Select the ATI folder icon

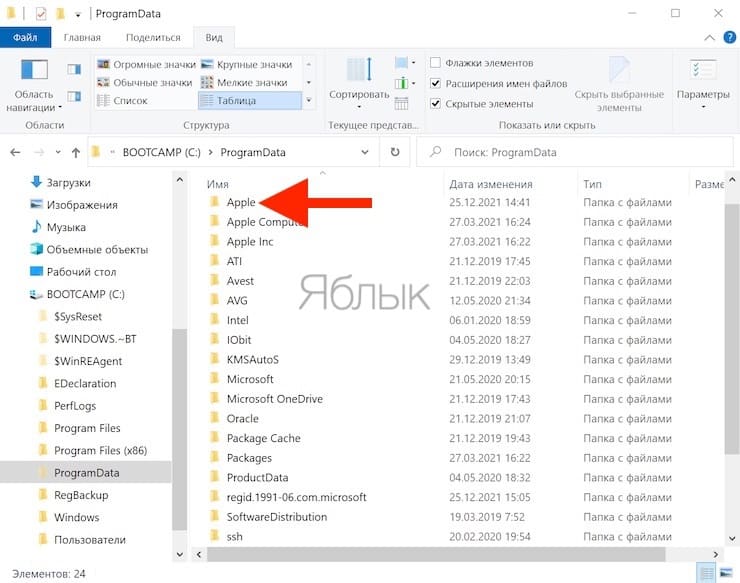(x=215, y=261)
